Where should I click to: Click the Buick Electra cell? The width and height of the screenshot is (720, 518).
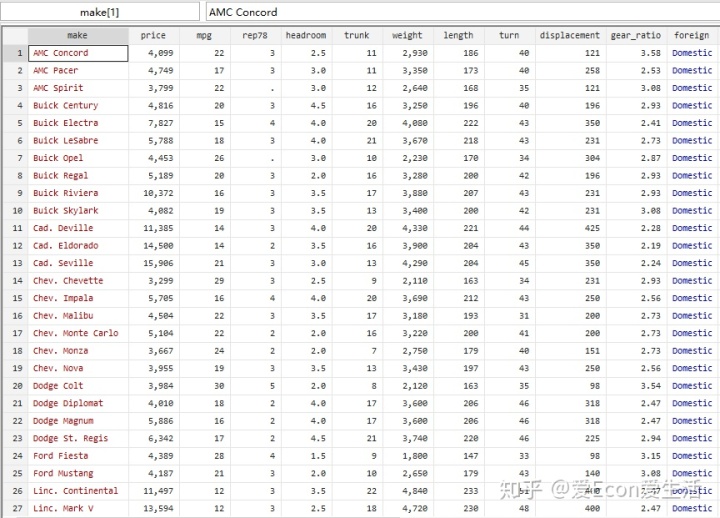click(x=78, y=123)
